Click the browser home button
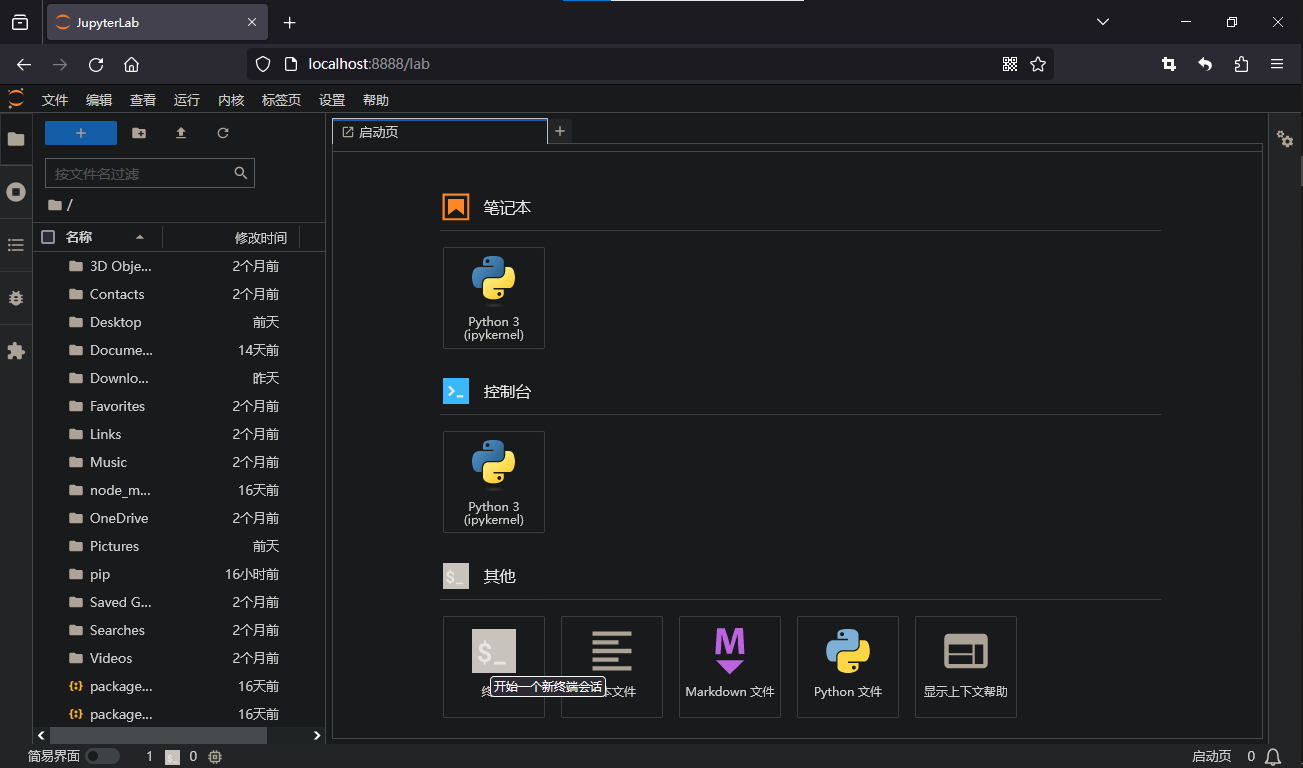The width and height of the screenshot is (1303, 768). (131, 64)
